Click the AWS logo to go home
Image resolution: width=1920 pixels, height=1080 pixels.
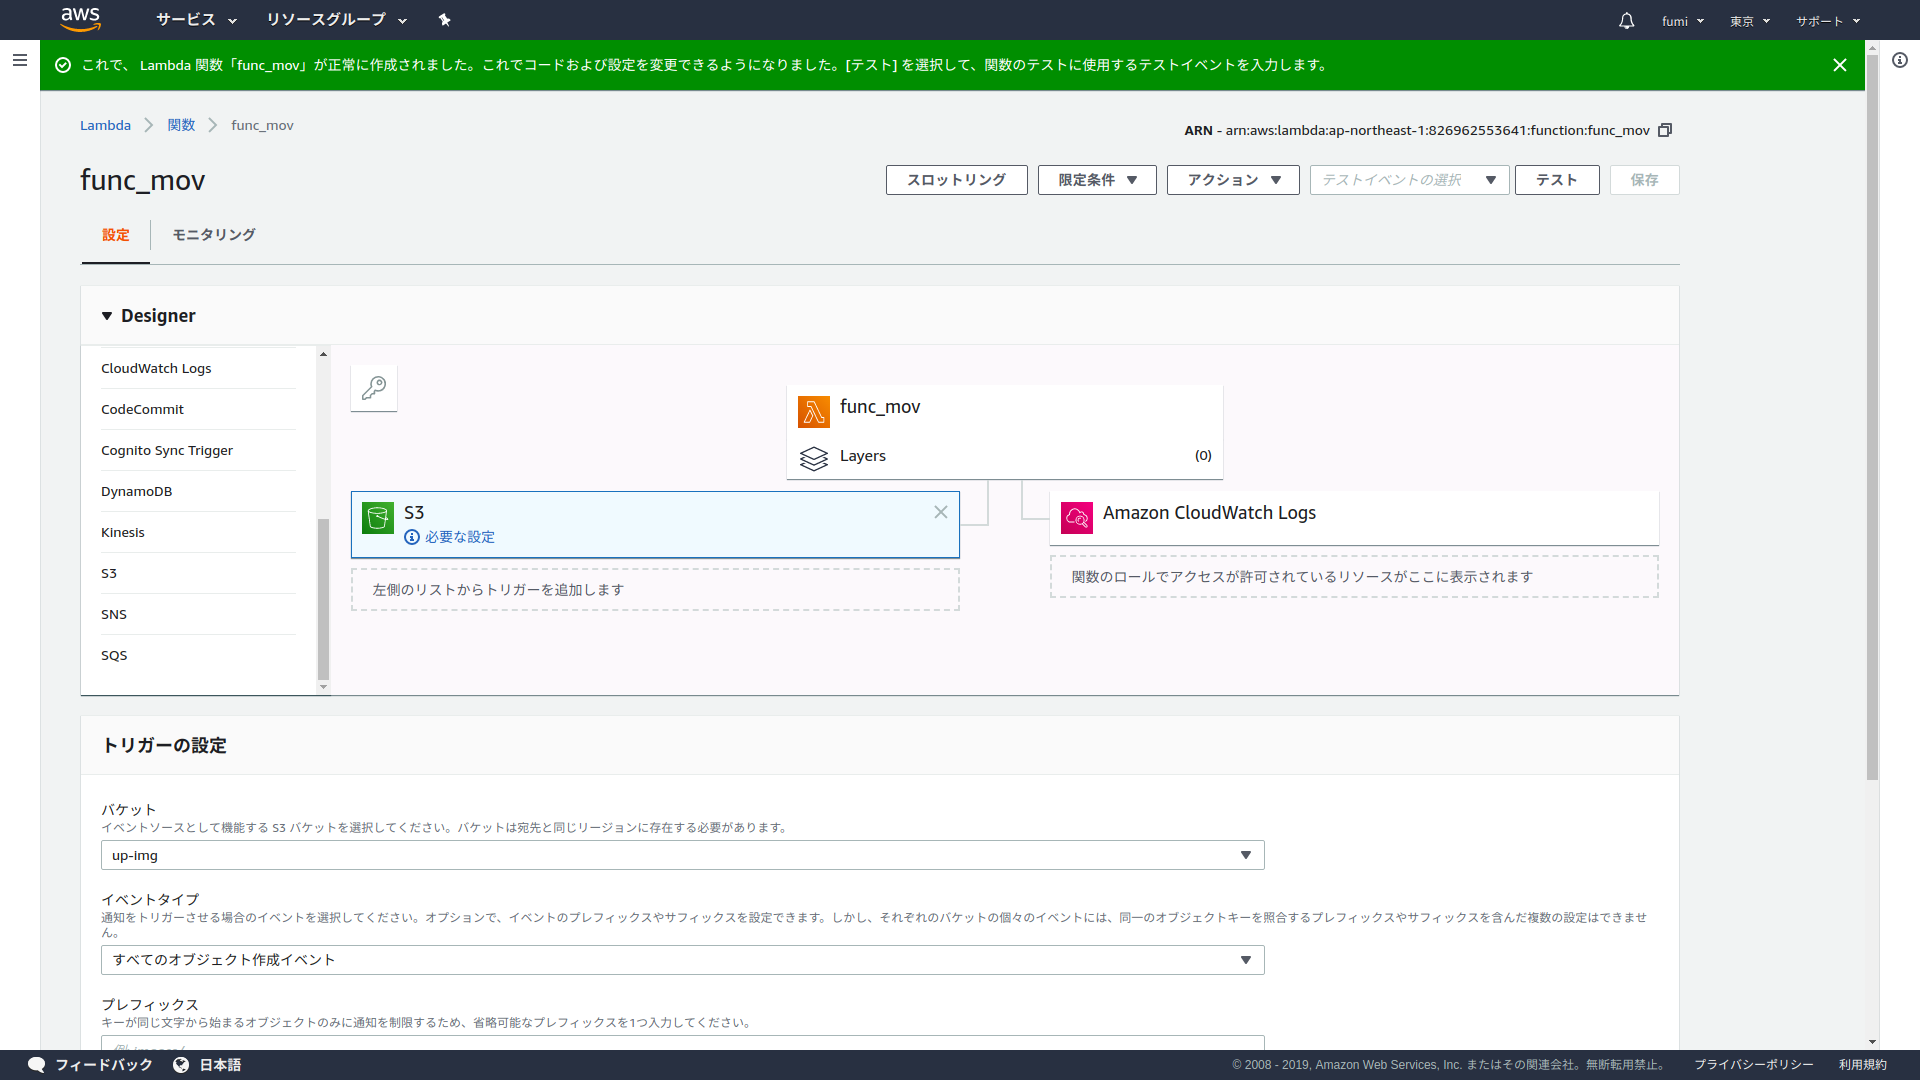click(81, 19)
